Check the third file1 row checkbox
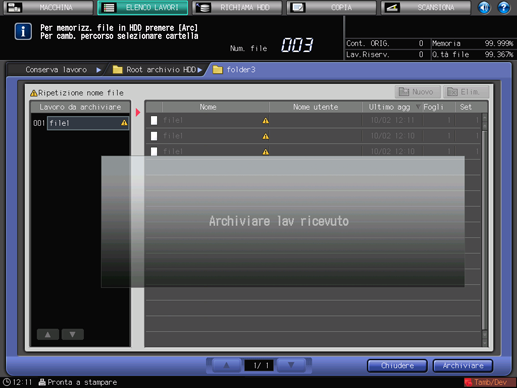 154,152
